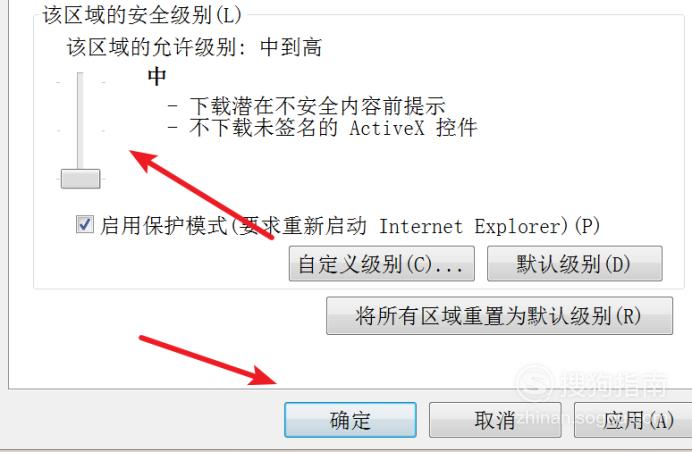Open 自定义级别(C)... settings

[382, 264]
